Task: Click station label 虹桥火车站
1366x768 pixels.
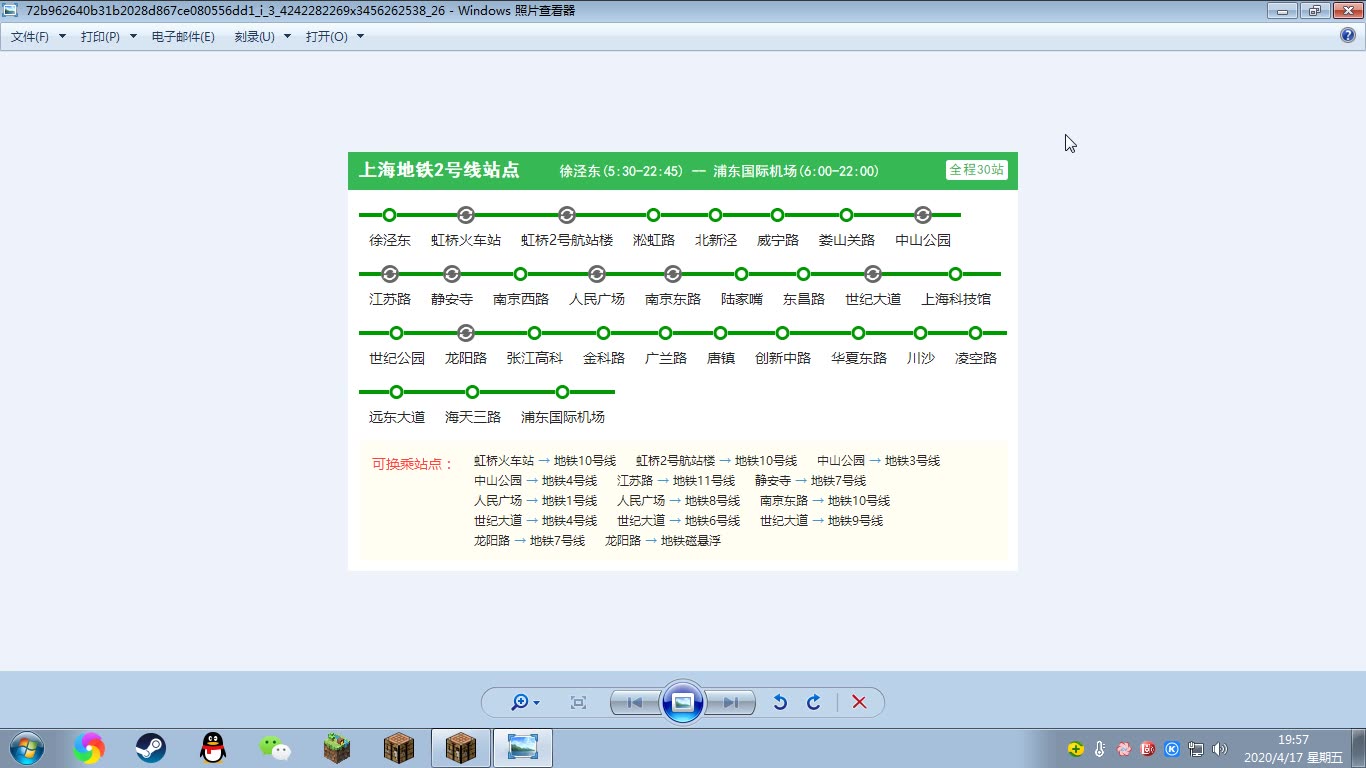Action: pos(466,240)
